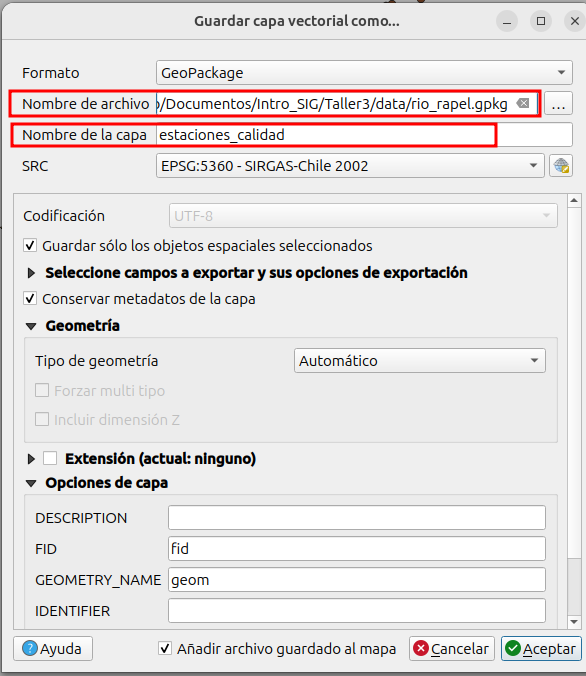Collapse the Geometría section
586x676 pixels.
31,326
